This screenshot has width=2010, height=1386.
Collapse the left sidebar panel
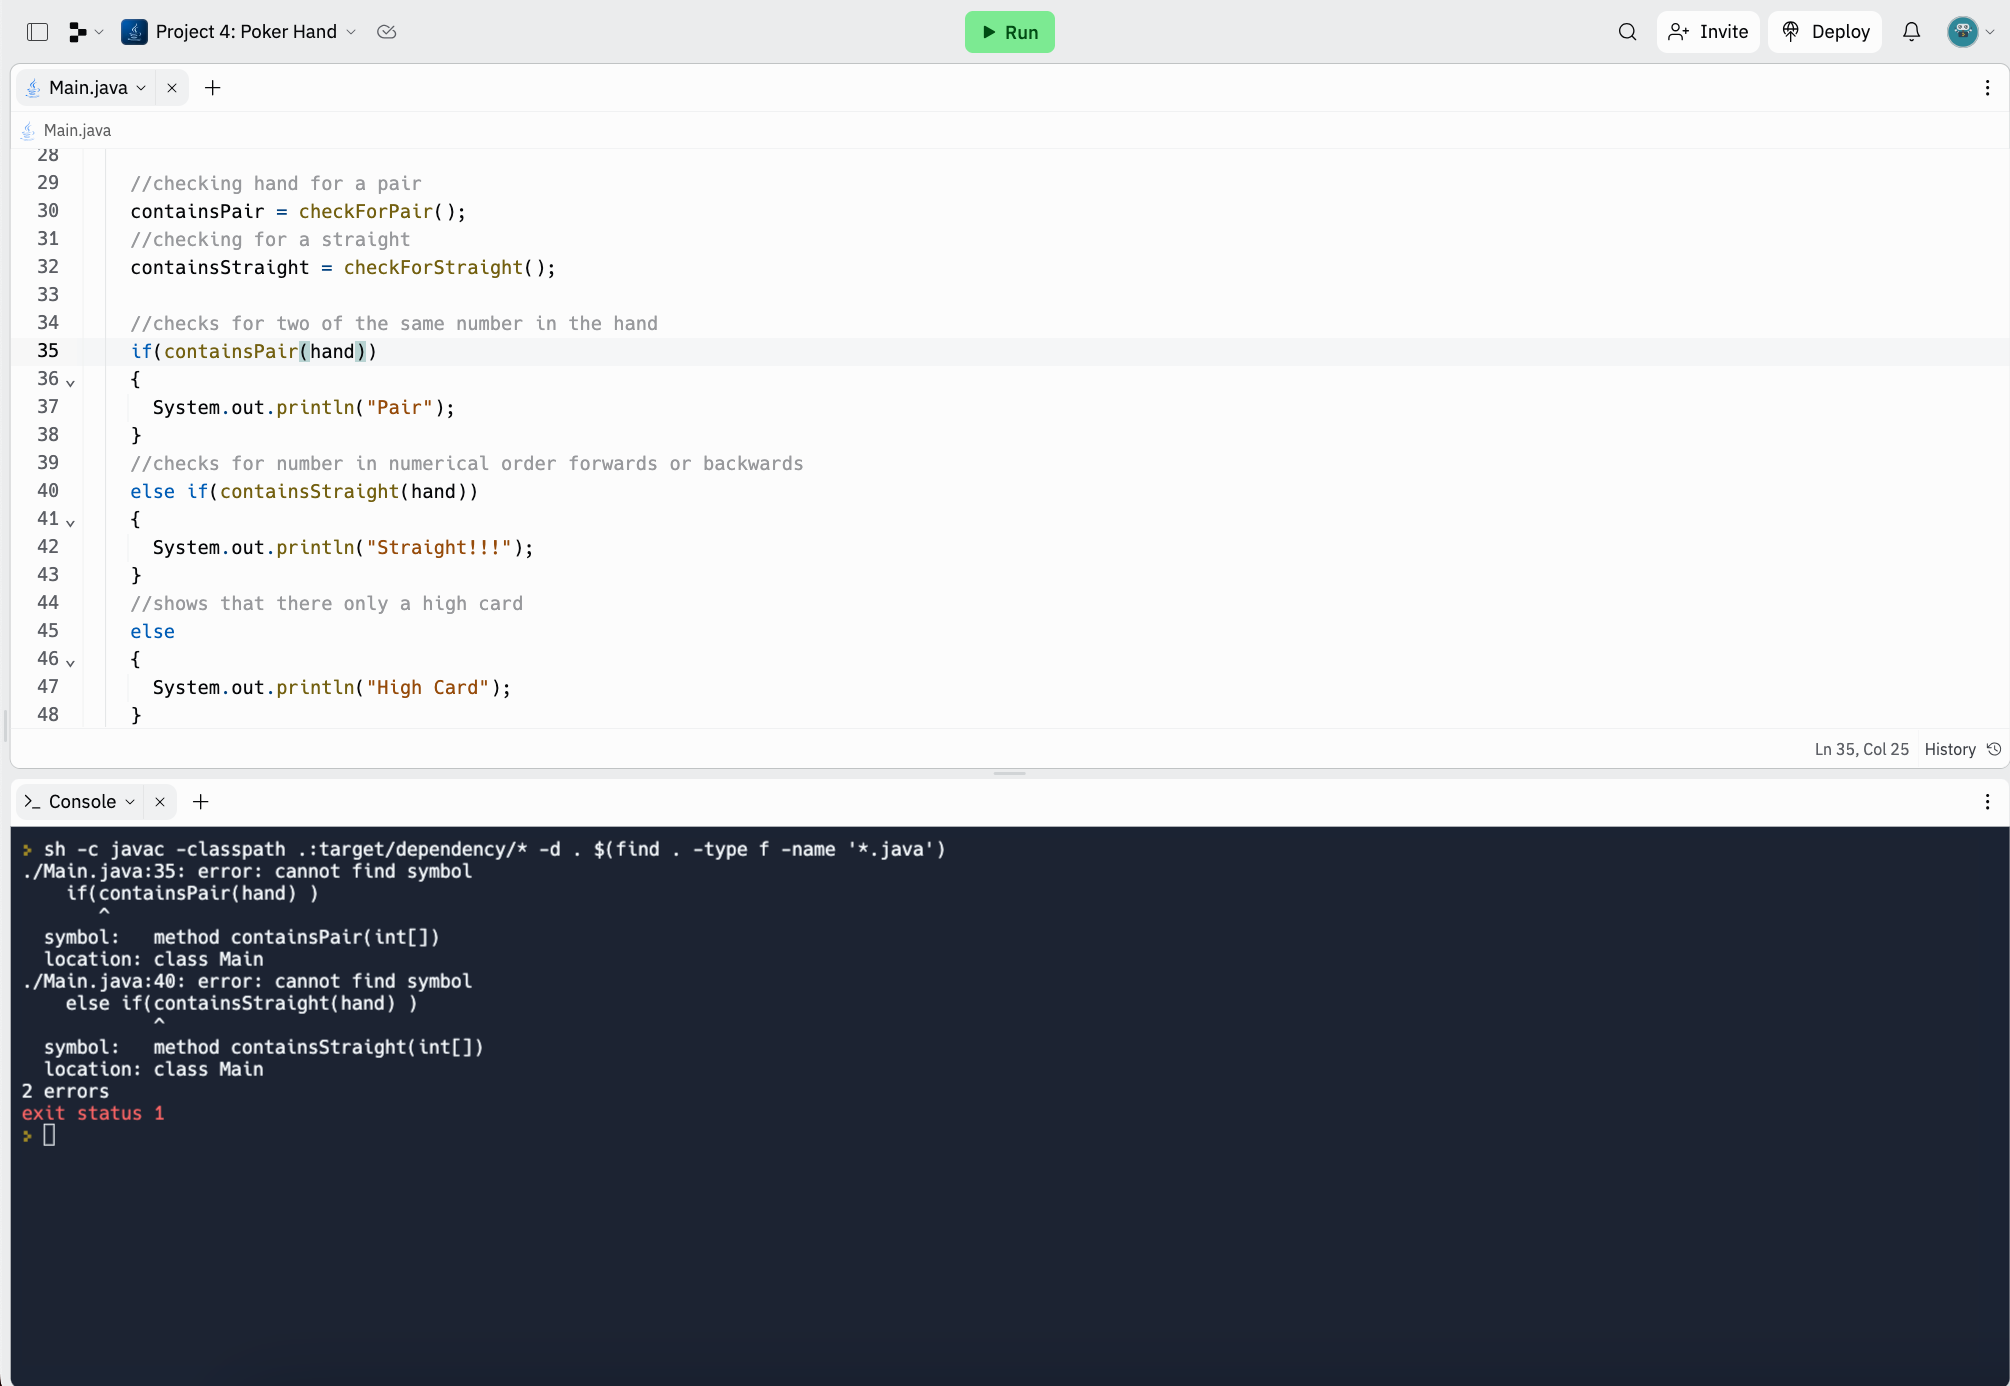point(38,32)
